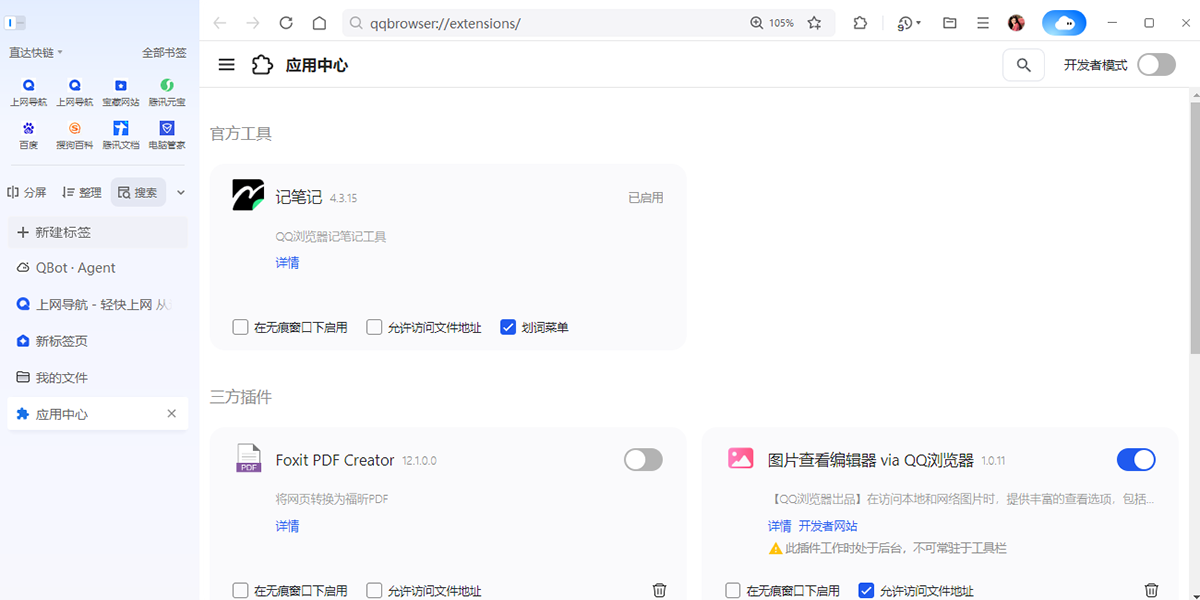Check 在无痕窗口下启用 for 图片查看编辑器

click(733, 591)
